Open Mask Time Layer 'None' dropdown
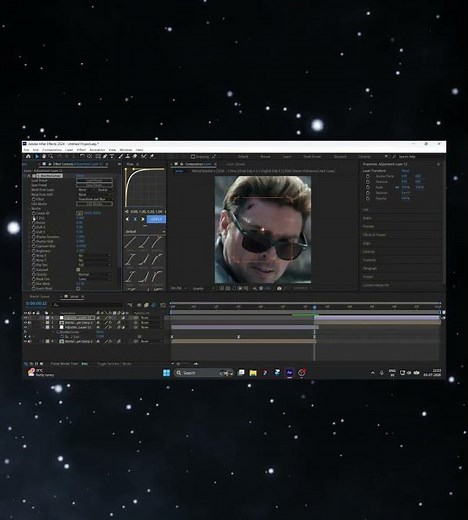468x520 pixels. coord(86,190)
